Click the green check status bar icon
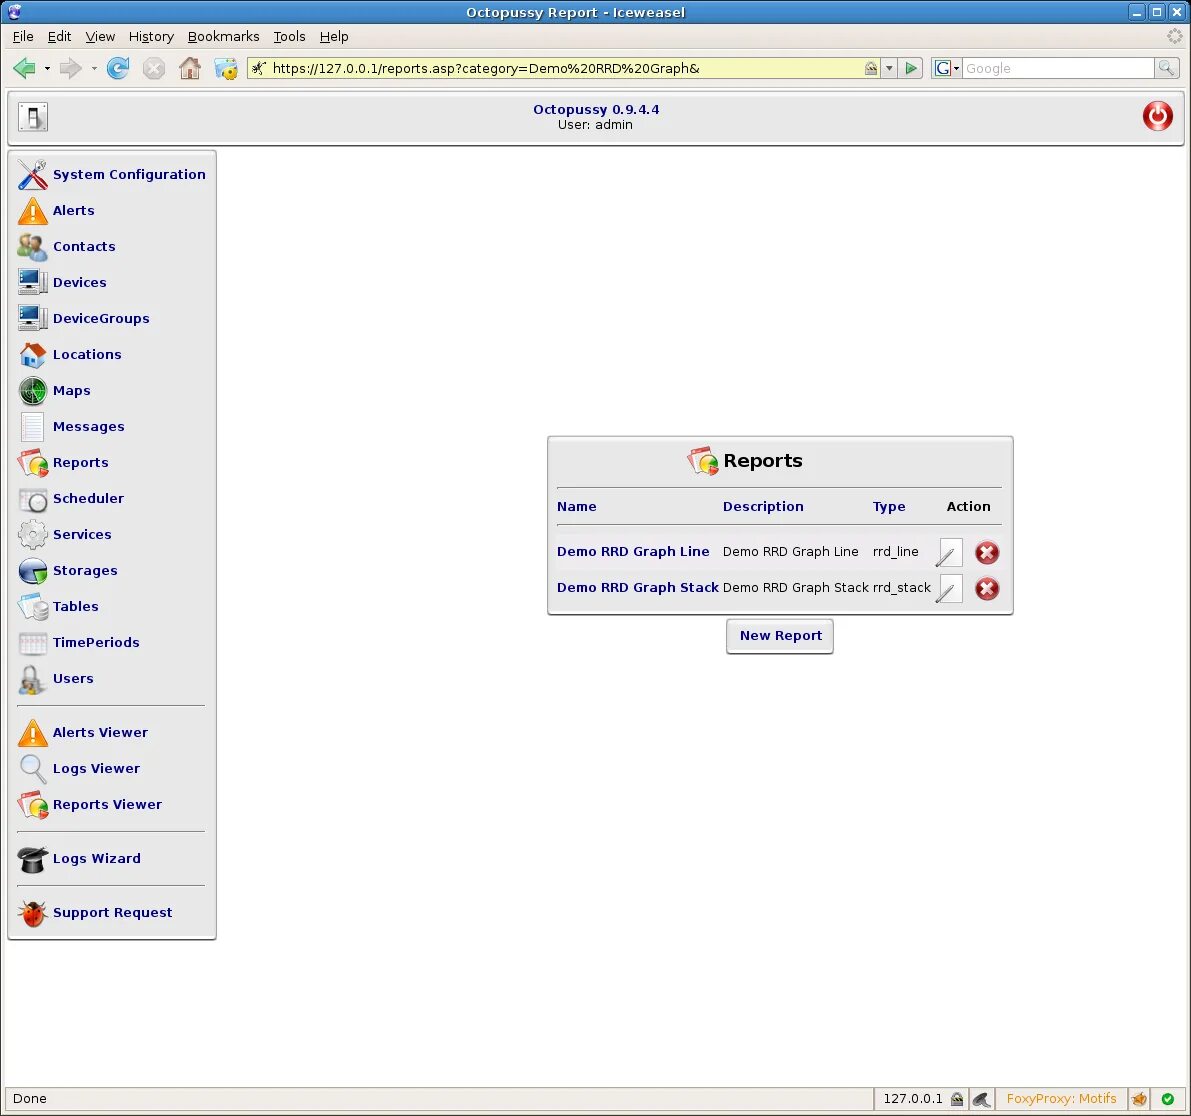 tap(1167, 1099)
